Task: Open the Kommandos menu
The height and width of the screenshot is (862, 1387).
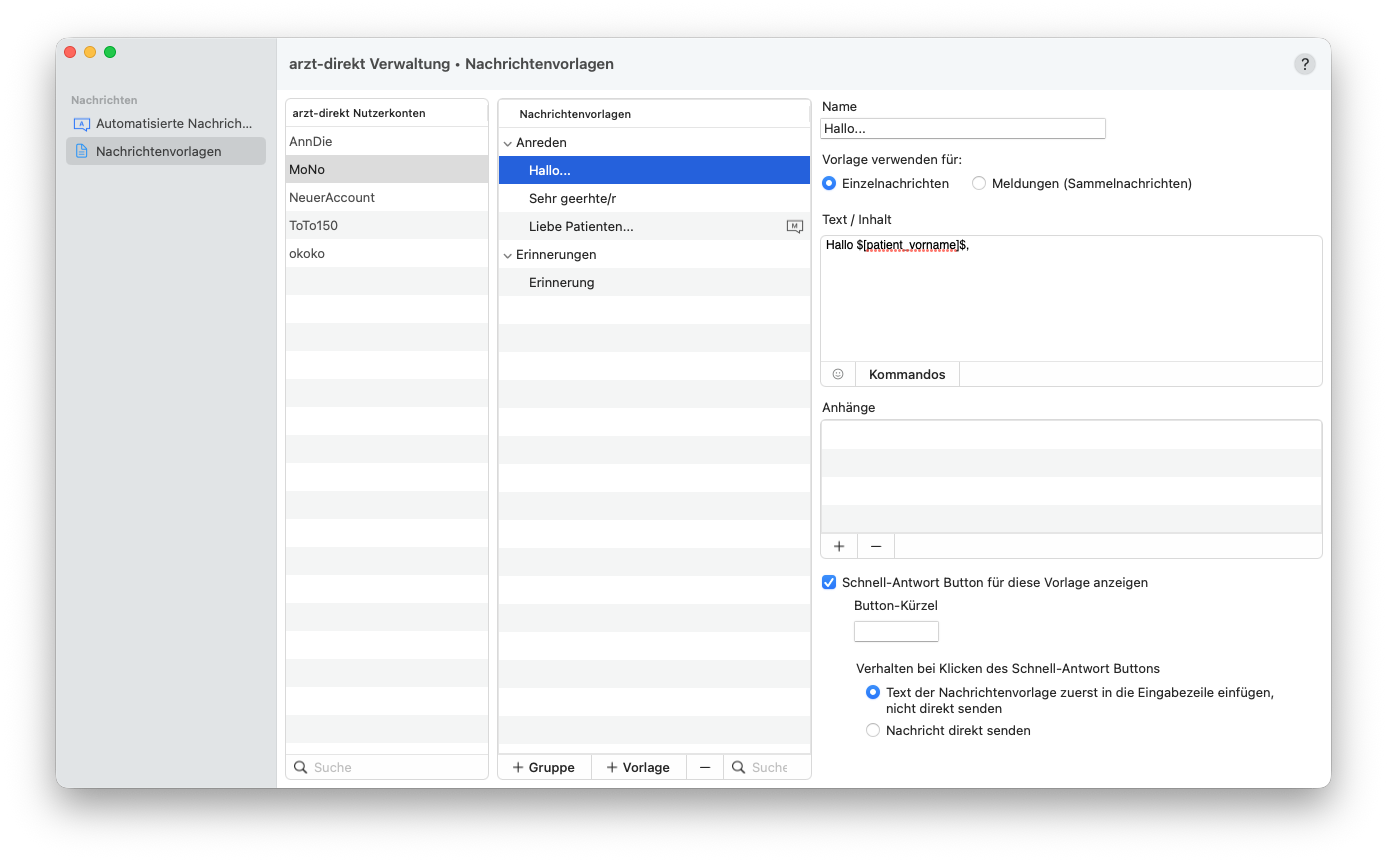Action: click(907, 374)
